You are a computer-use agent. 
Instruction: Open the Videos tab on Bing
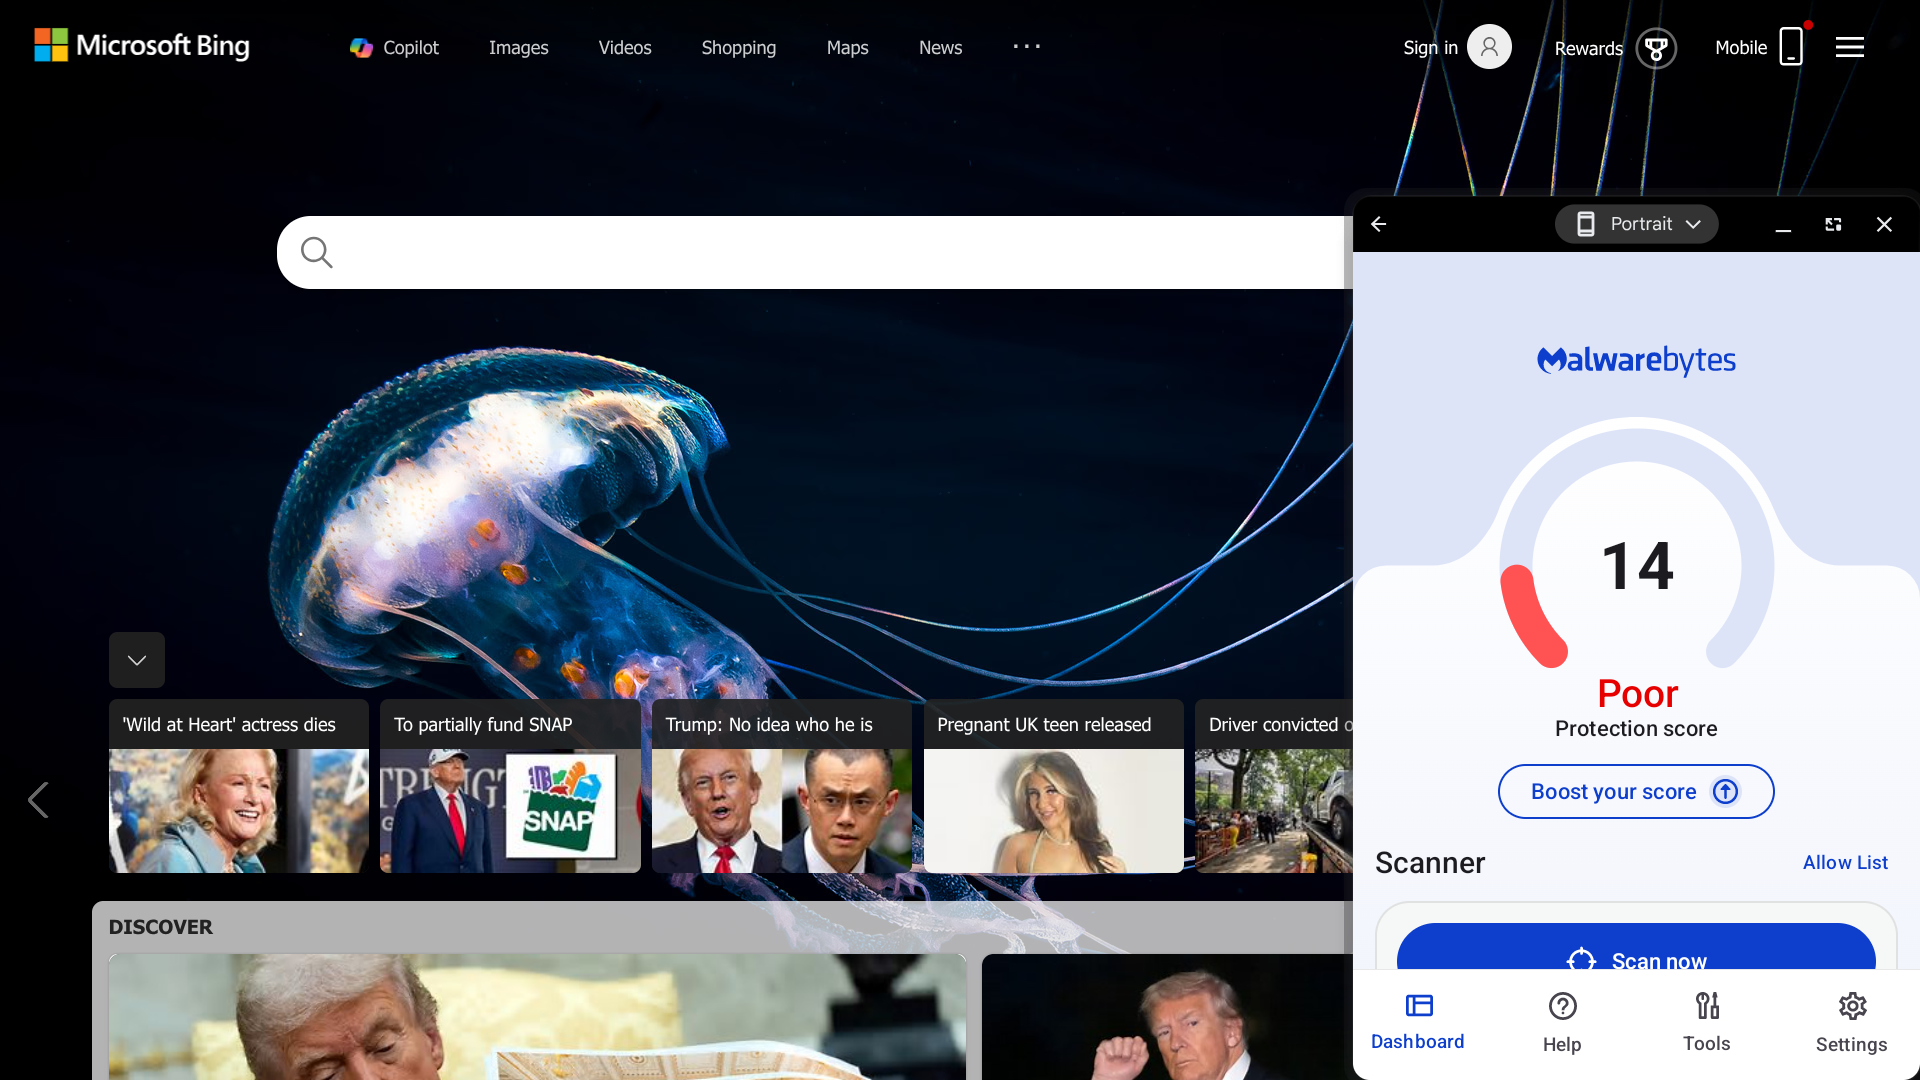click(625, 47)
